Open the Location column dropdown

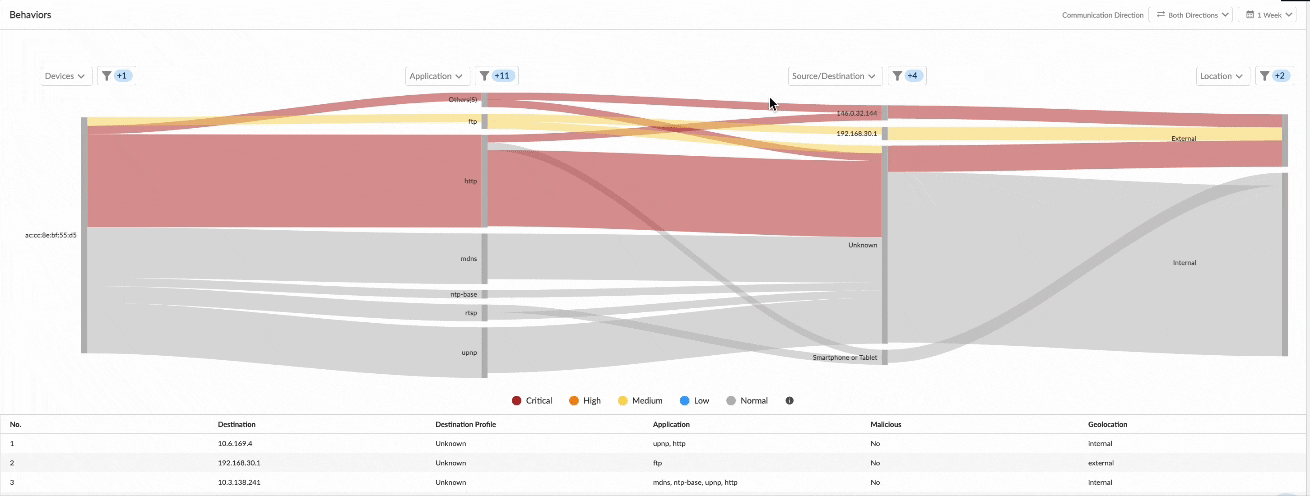(x=1222, y=76)
